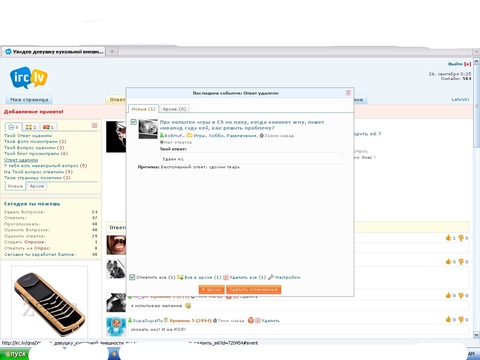The height and width of the screenshot is (360, 480).
Task: Open the irc.lv logo home page
Action: click(x=29, y=78)
